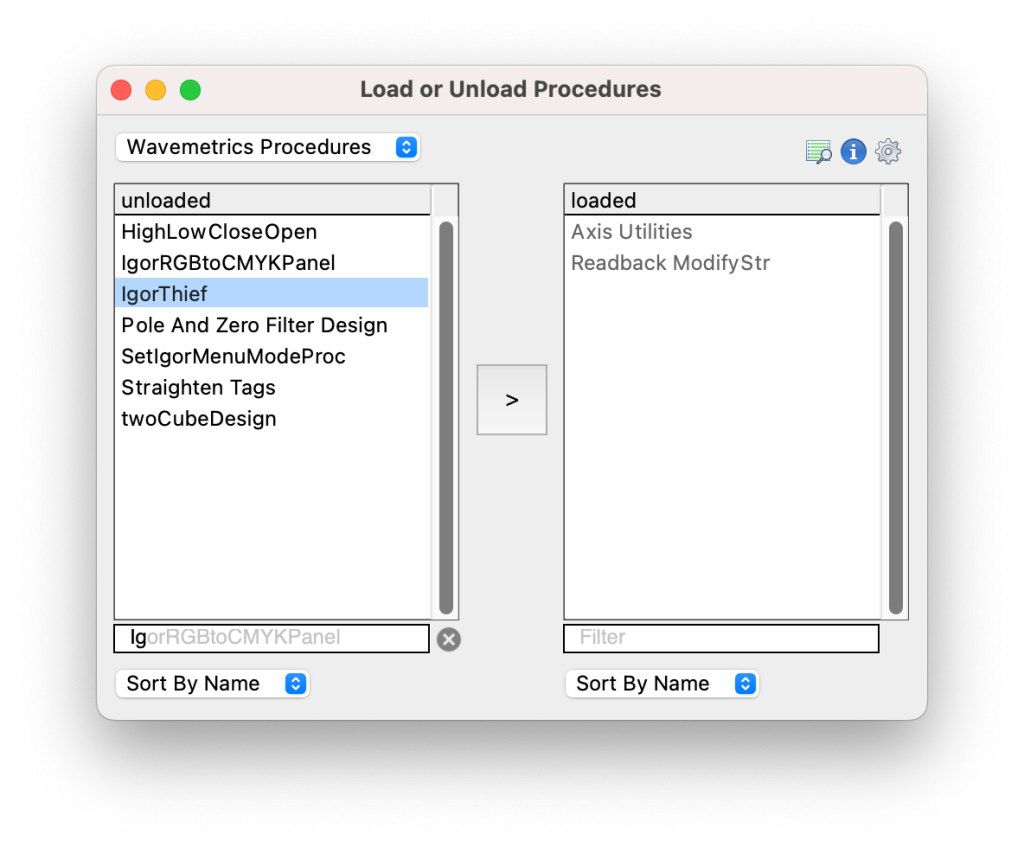This screenshot has width=1024, height=848.
Task: Open the procedure browser search icon
Action: (x=818, y=152)
